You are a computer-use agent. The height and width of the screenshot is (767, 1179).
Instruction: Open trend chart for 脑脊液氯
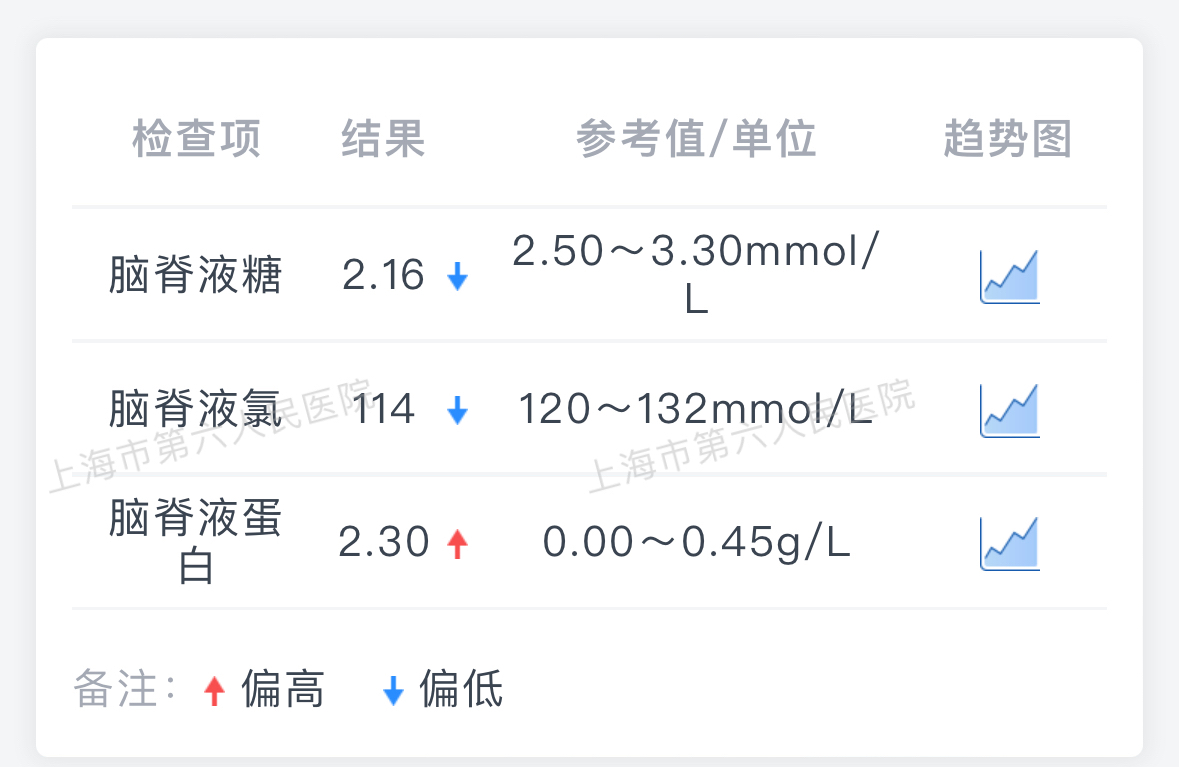point(1010,410)
